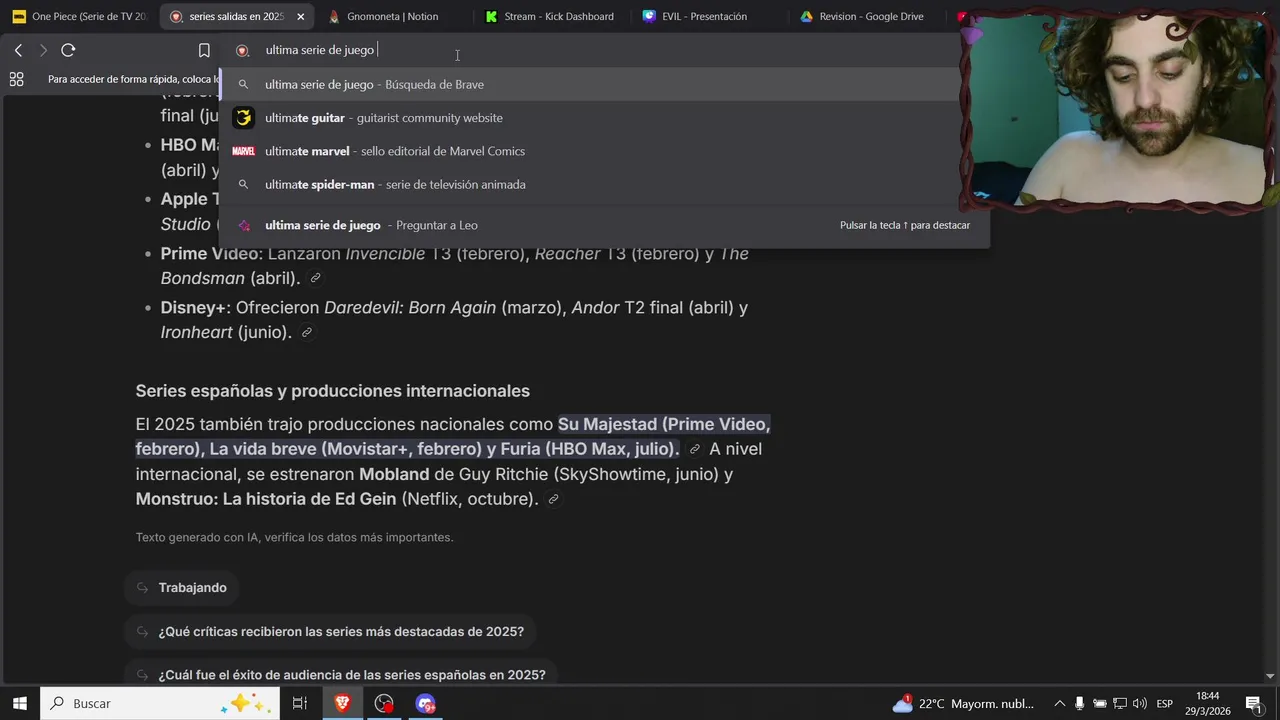
Task: Open the notification center icon
Action: pyautogui.click(x=1253, y=703)
